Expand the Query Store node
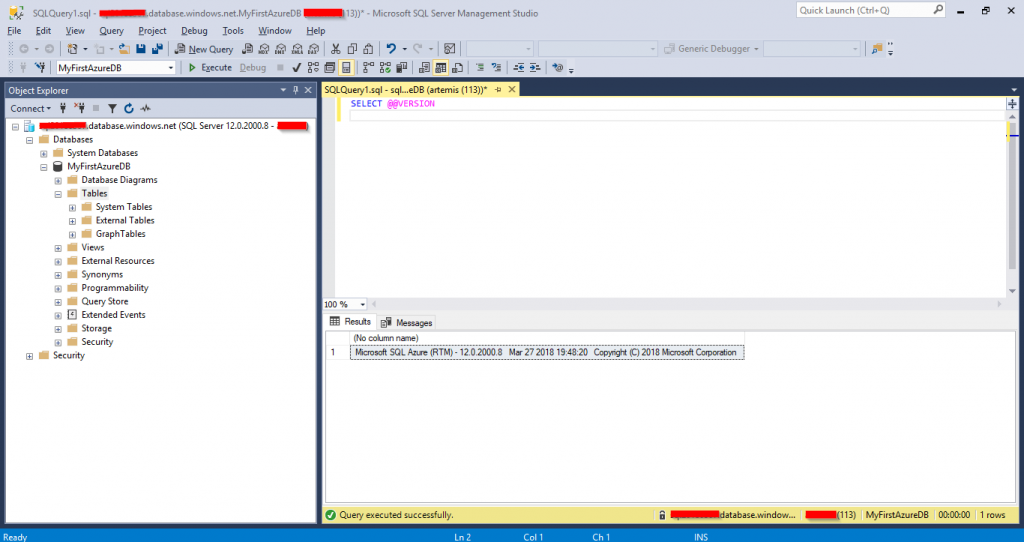Viewport: 1024px width, 542px height. pyautogui.click(x=58, y=302)
